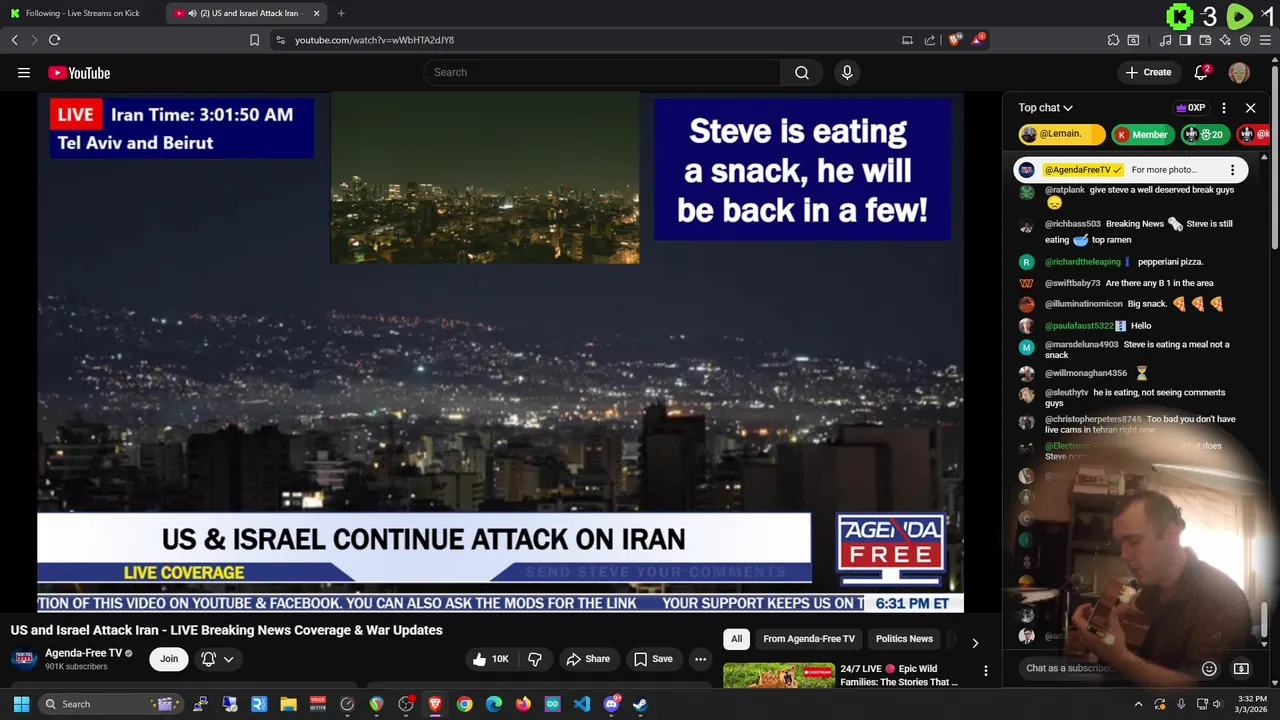Open chat more options three dots
This screenshot has height=720, width=1280.
1224,108
